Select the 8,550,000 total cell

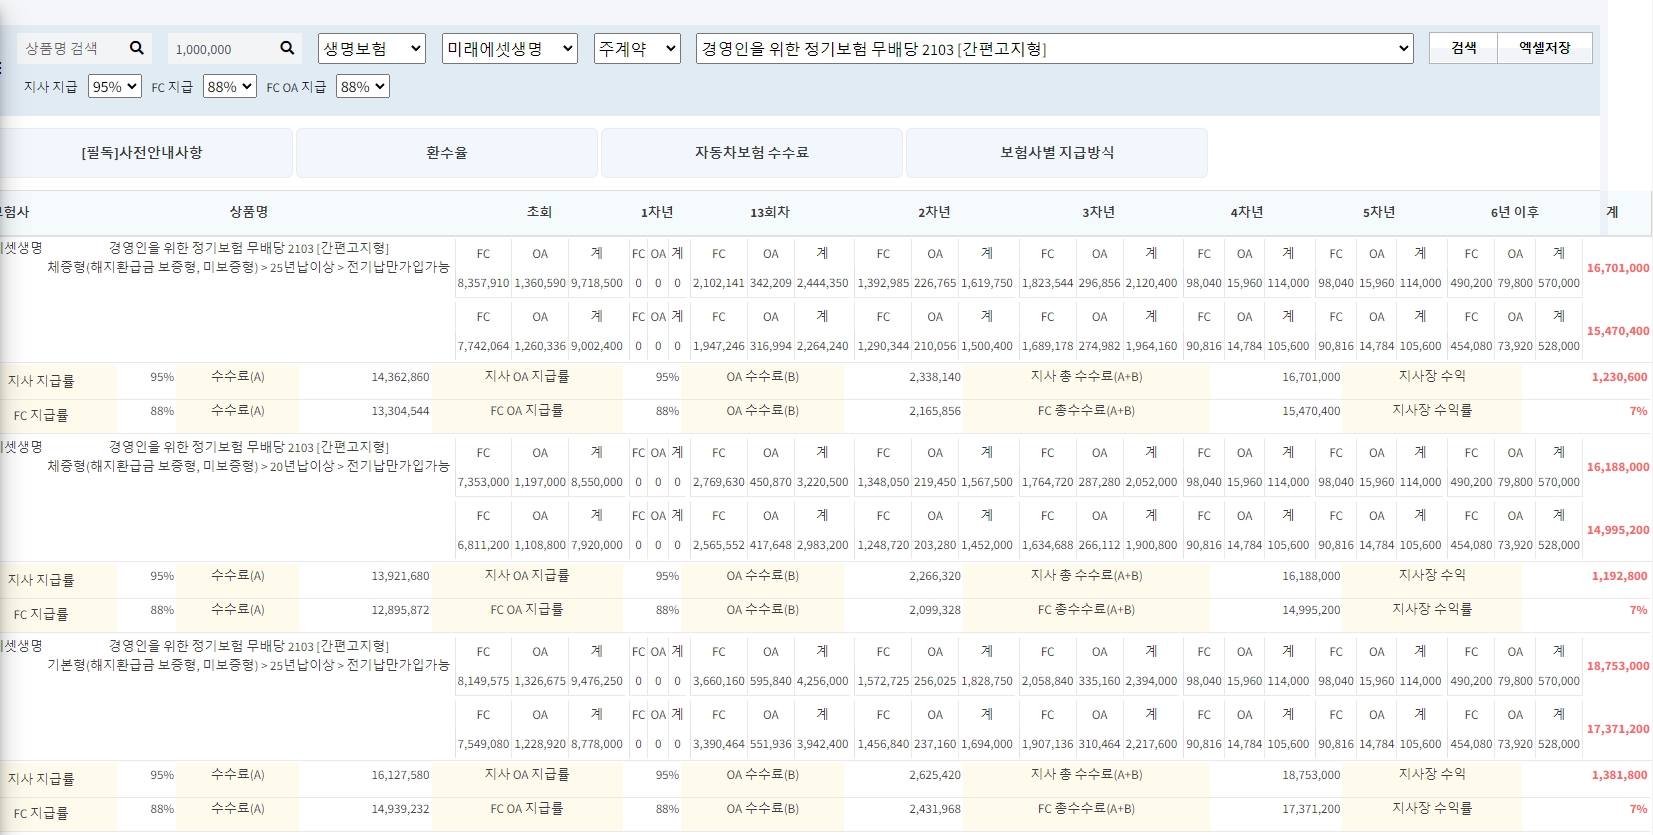tap(597, 482)
